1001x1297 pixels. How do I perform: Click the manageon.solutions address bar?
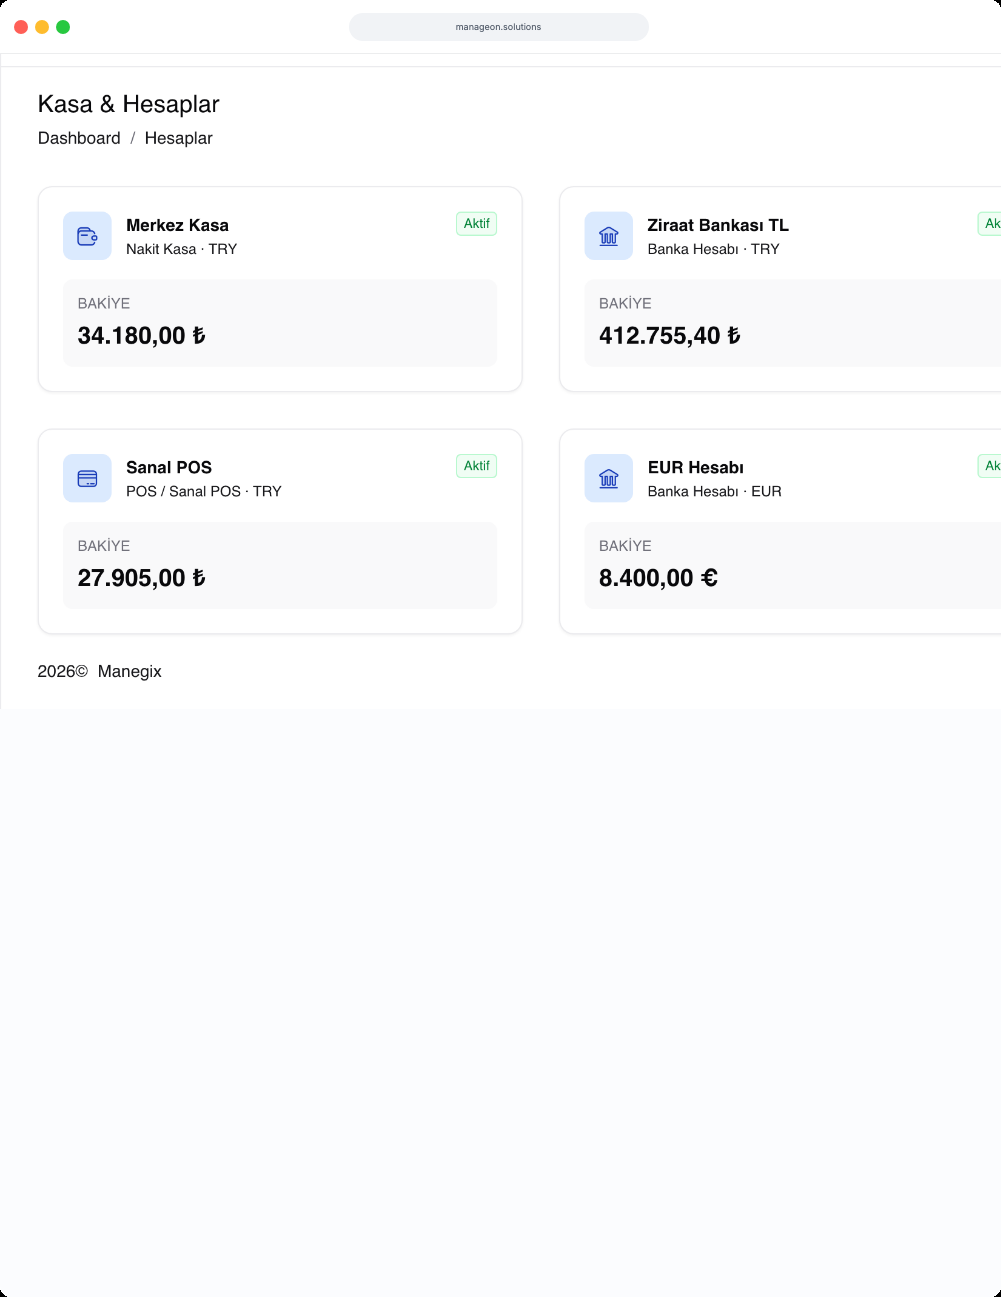click(499, 27)
